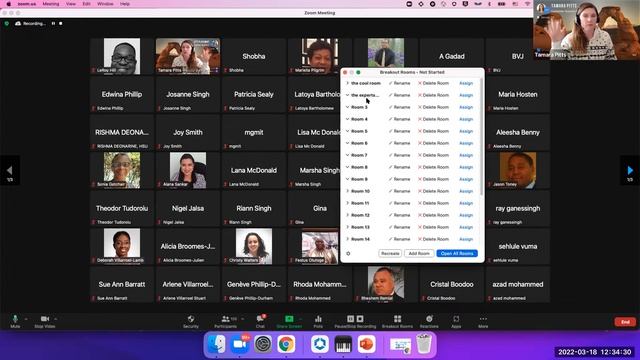The width and height of the screenshot is (640, 360).
Task: Open the piano keyboard app in Dock
Action: coord(343,344)
